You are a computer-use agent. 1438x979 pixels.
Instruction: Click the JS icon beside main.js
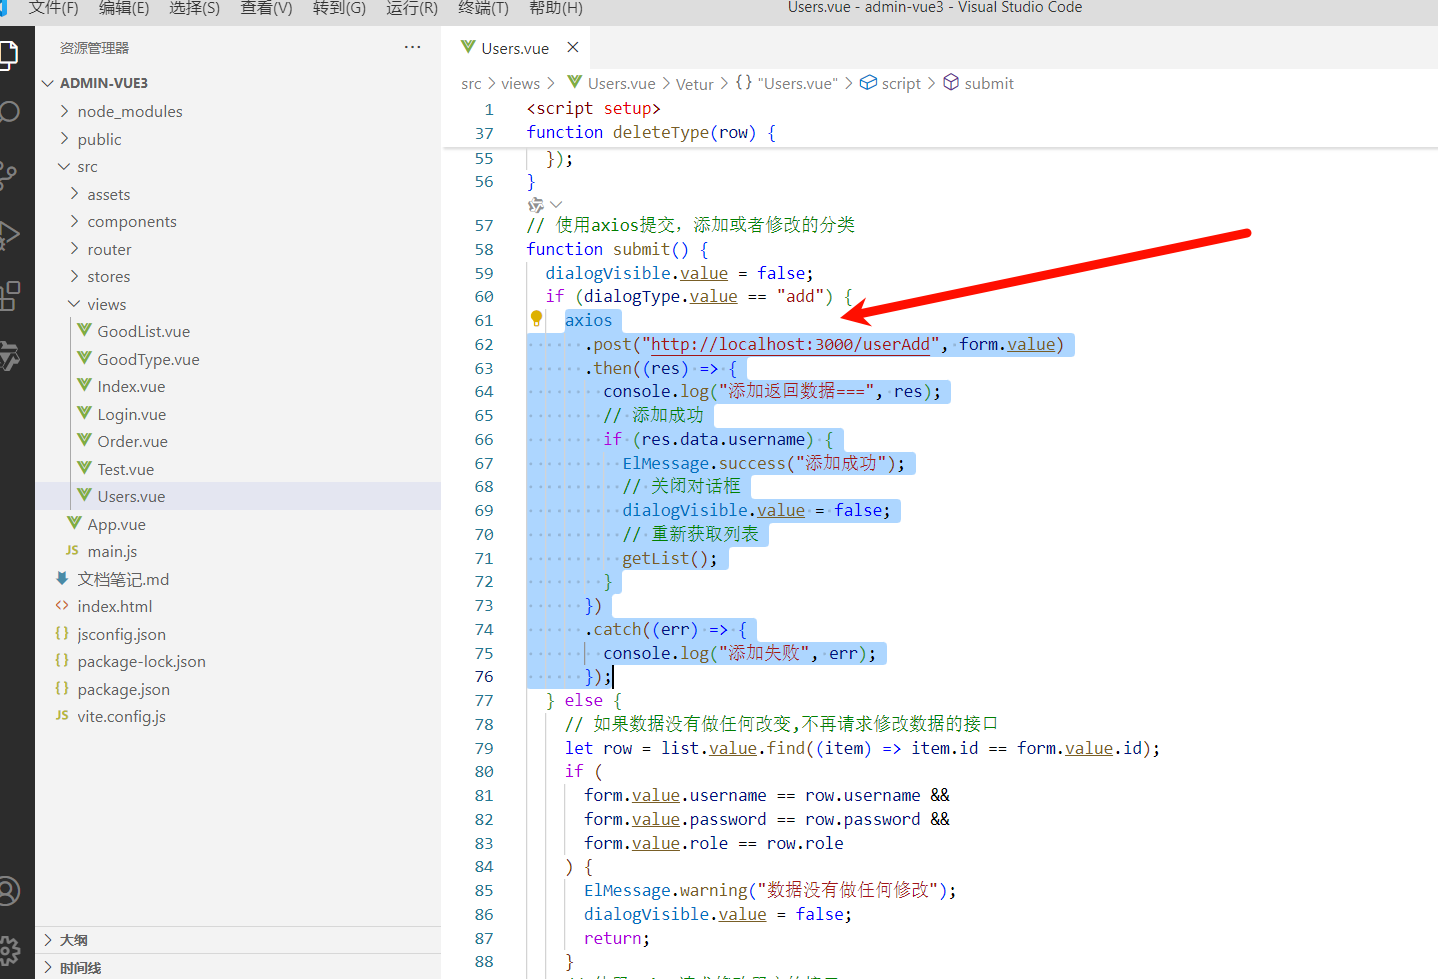click(x=72, y=550)
